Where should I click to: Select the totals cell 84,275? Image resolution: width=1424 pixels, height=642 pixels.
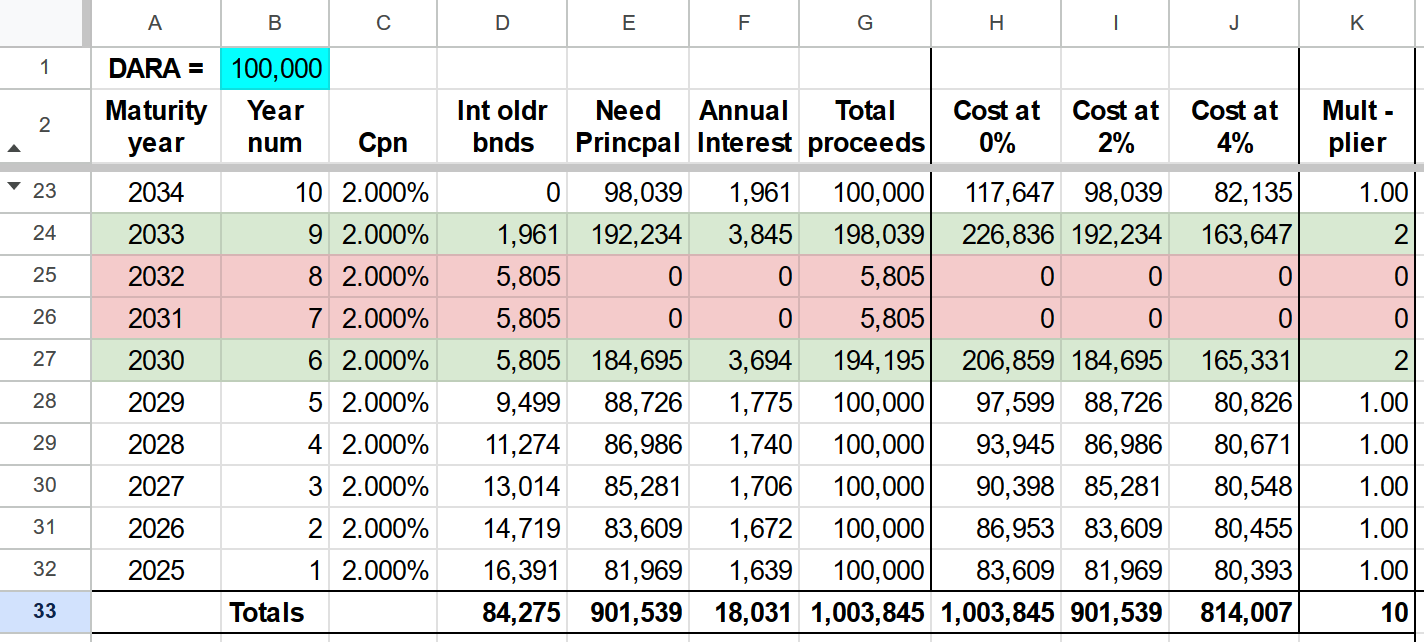tap(502, 612)
